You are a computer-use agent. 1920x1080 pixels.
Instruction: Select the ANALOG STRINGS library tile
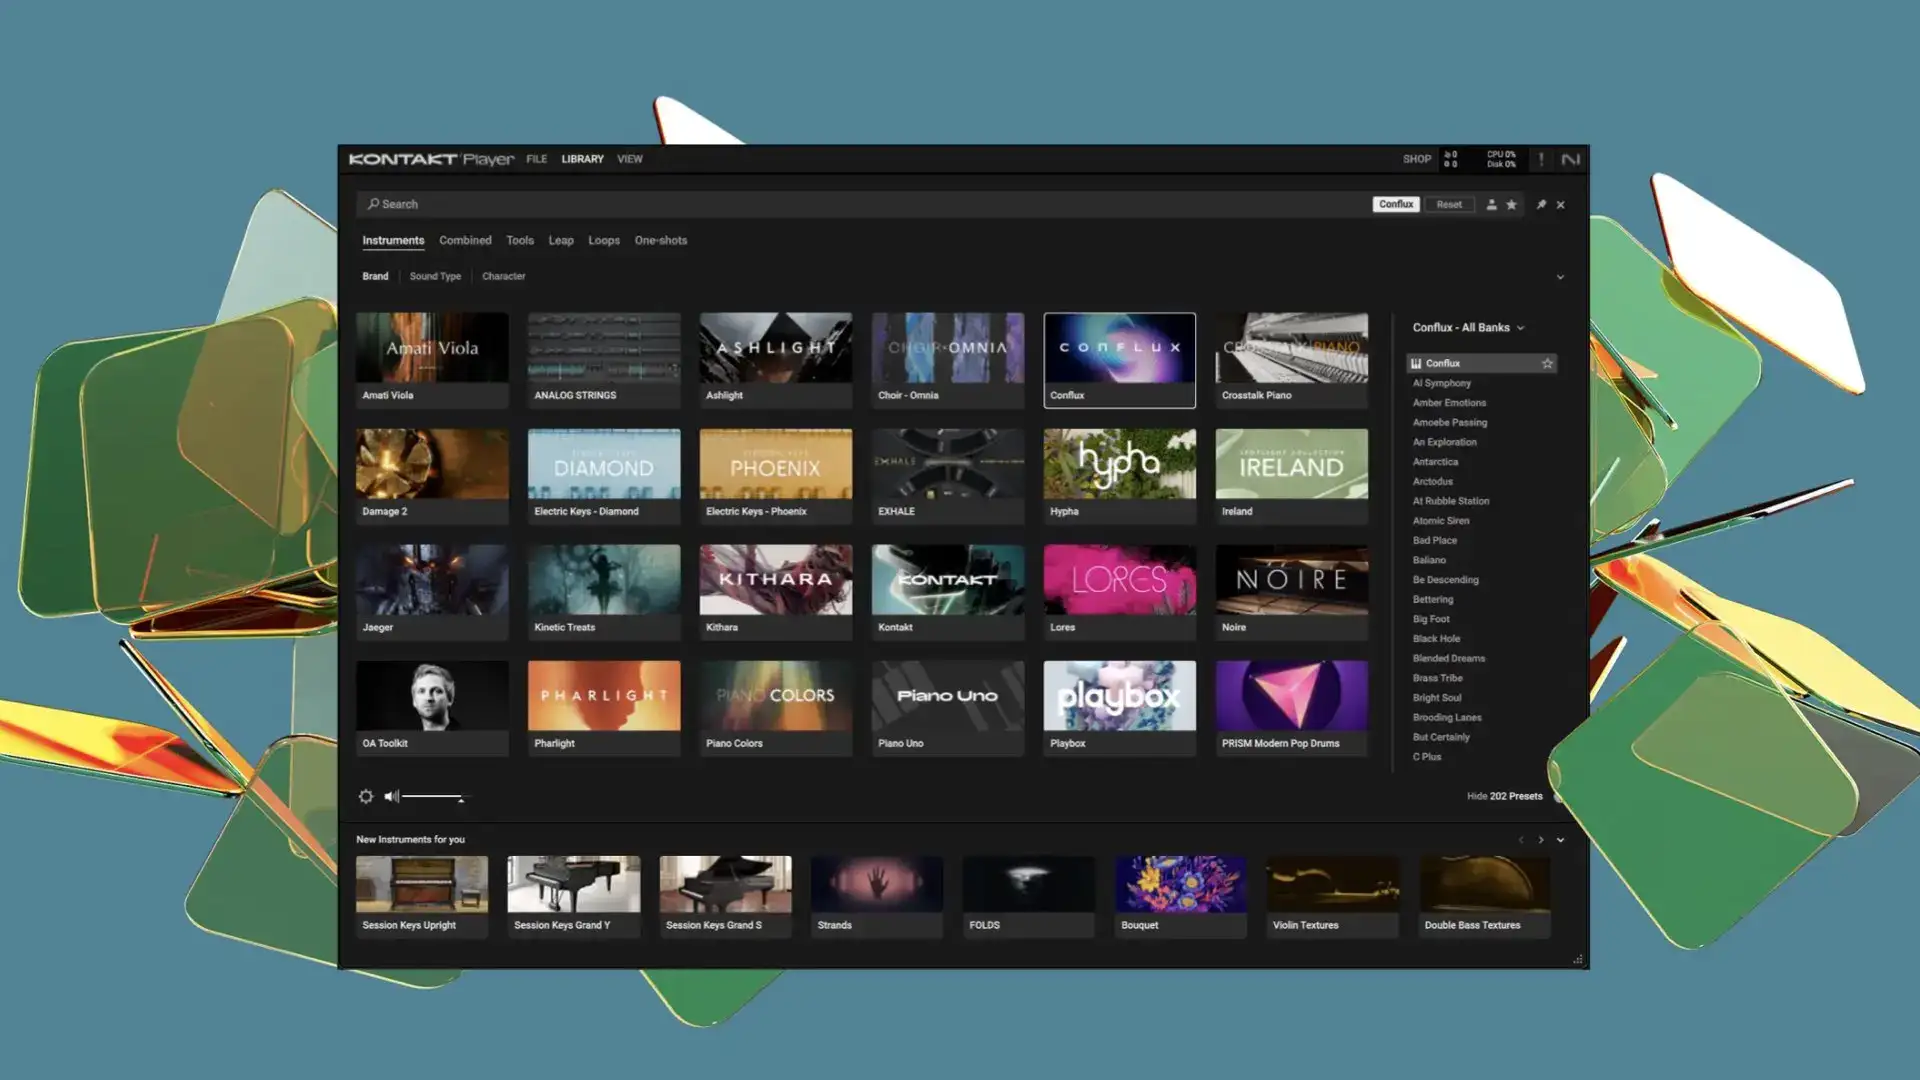pos(604,360)
